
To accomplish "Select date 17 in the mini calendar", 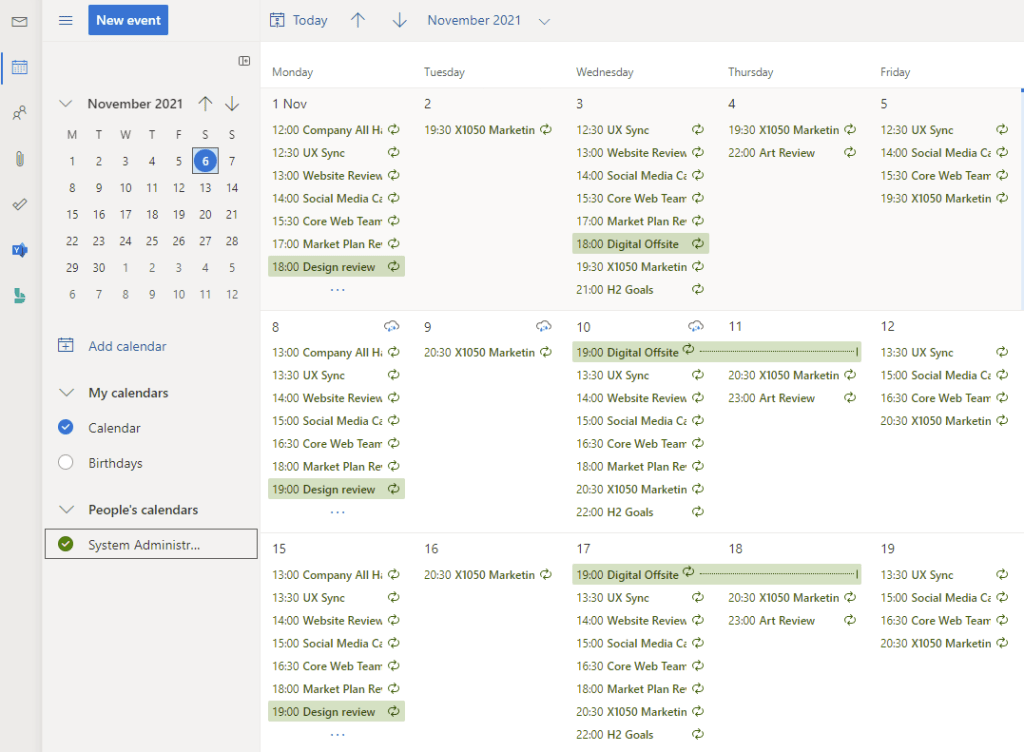I will (125, 214).
